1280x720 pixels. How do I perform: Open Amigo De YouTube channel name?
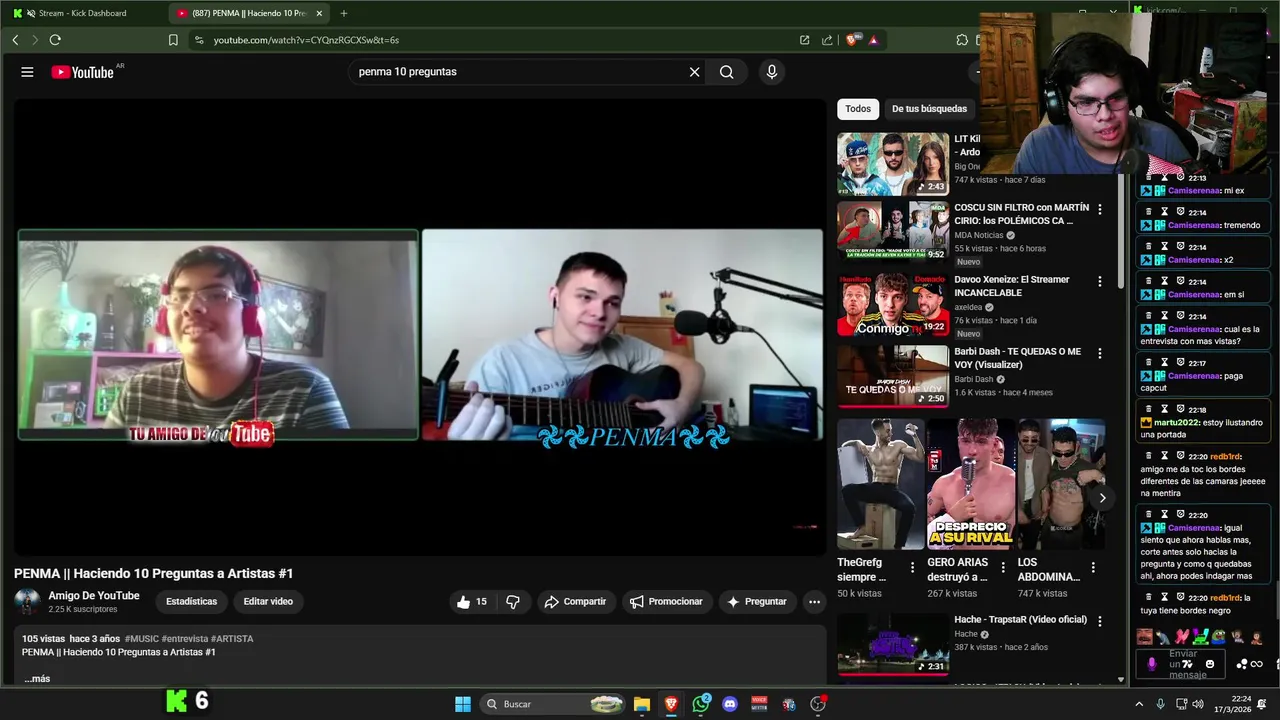pos(94,596)
